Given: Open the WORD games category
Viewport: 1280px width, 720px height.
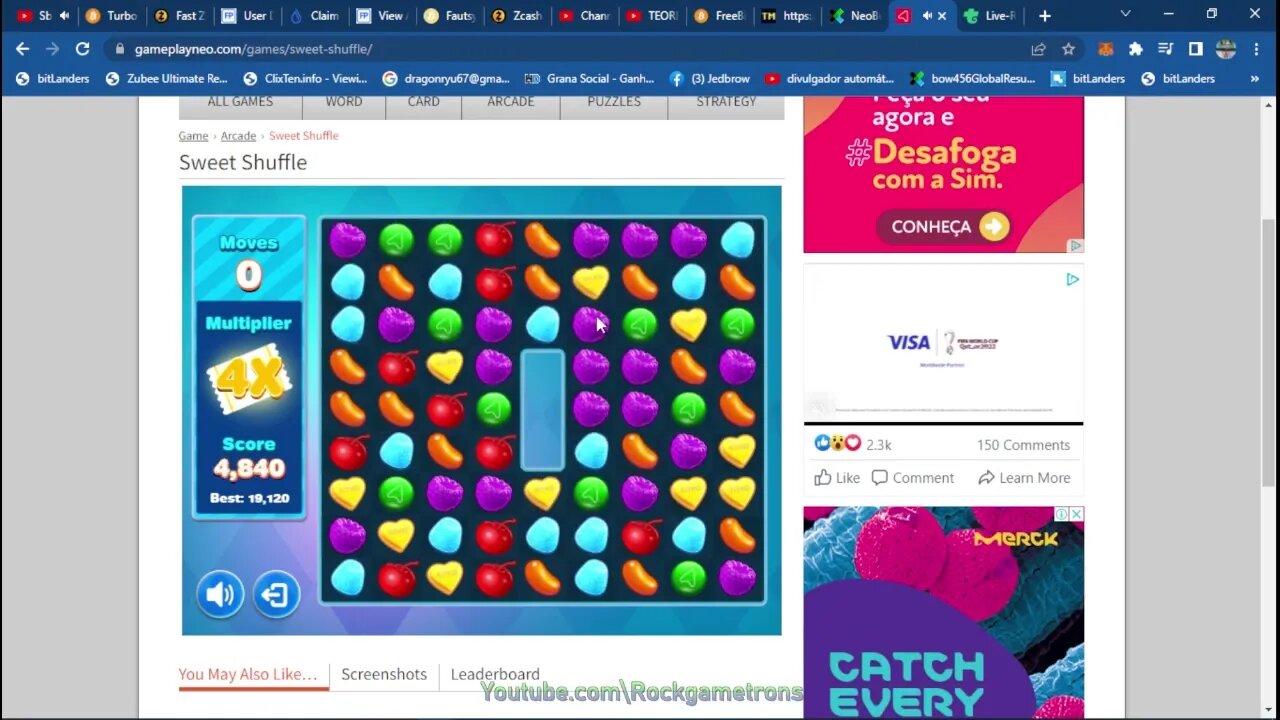Looking at the screenshot, I should point(344,103).
